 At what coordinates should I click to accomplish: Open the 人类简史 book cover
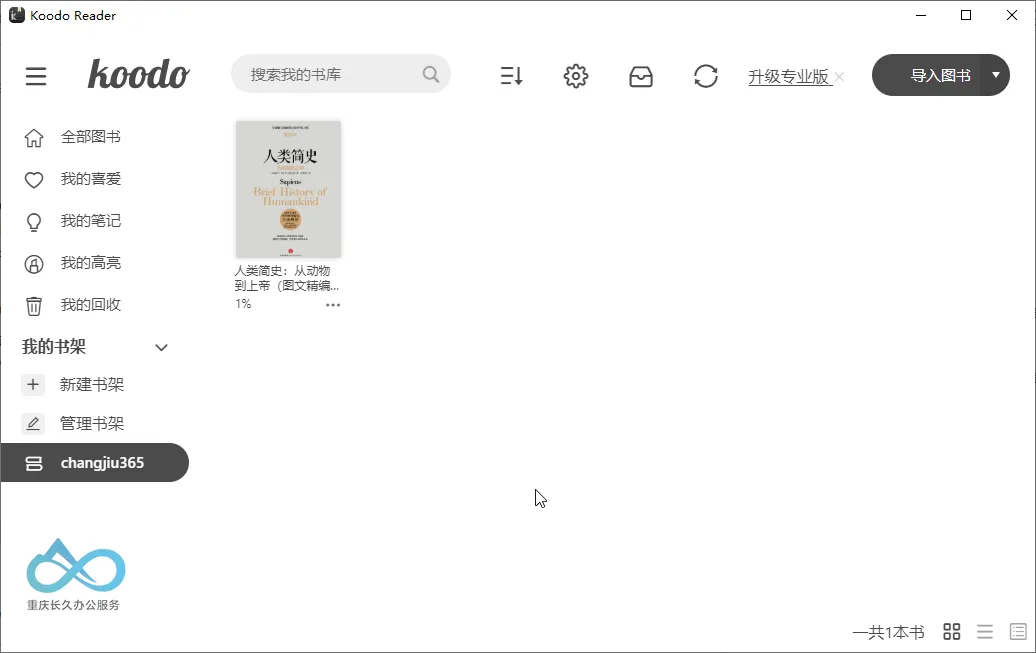click(x=288, y=189)
